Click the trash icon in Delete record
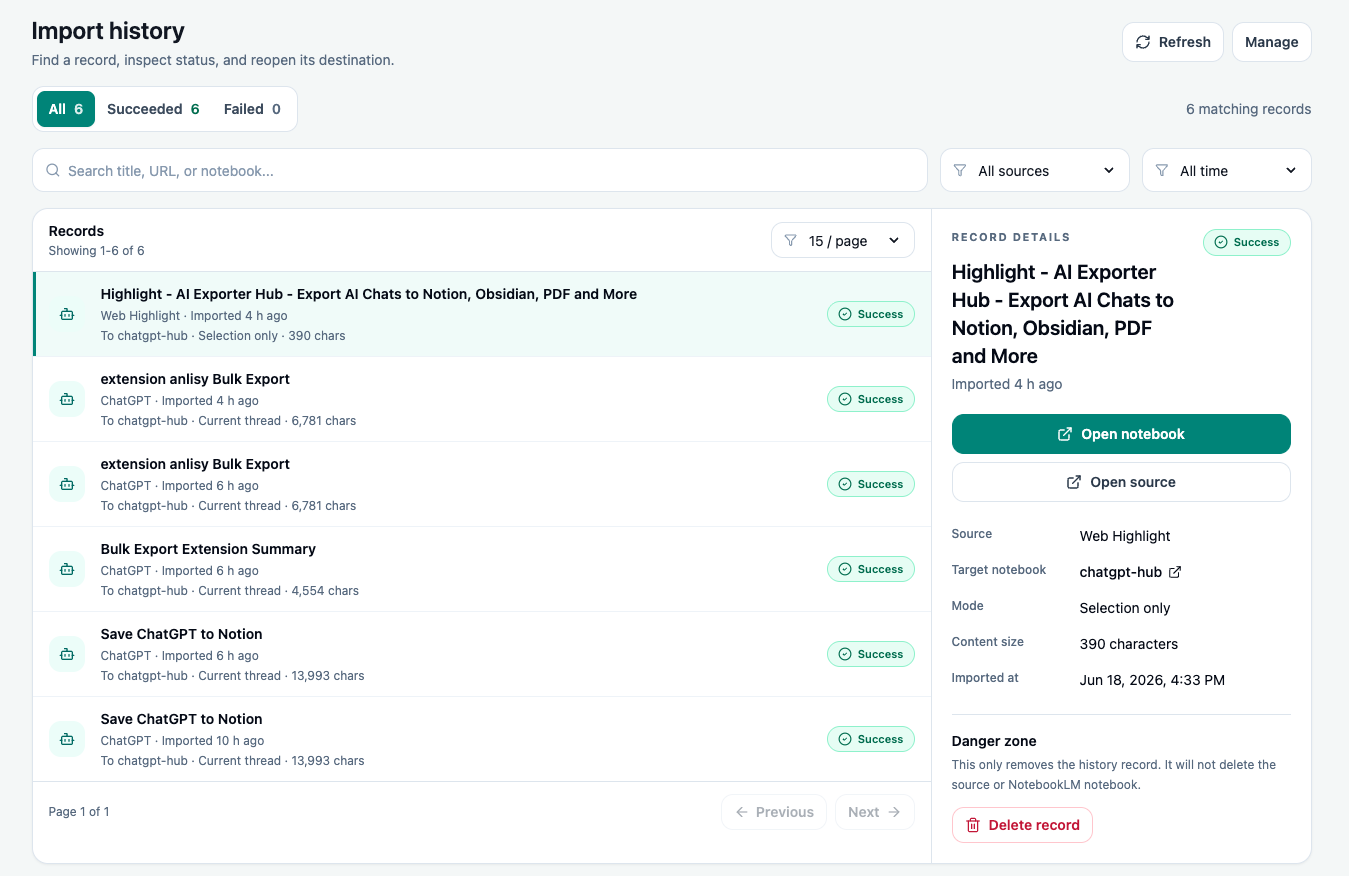The width and height of the screenshot is (1349, 876). [x=973, y=825]
